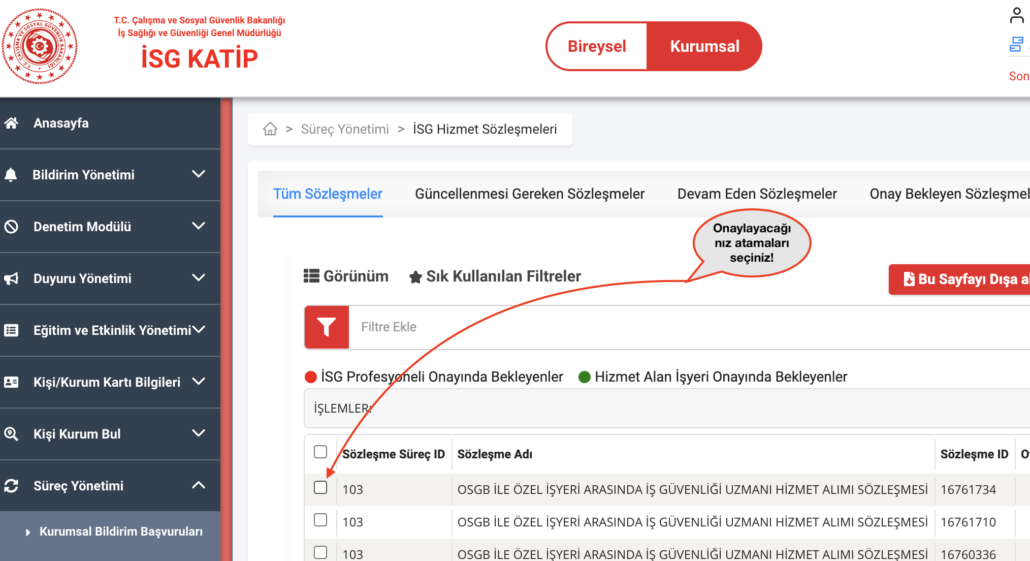The width and height of the screenshot is (1030, 561).
Task: Select the Bireysel mode button
Action: 597,47
